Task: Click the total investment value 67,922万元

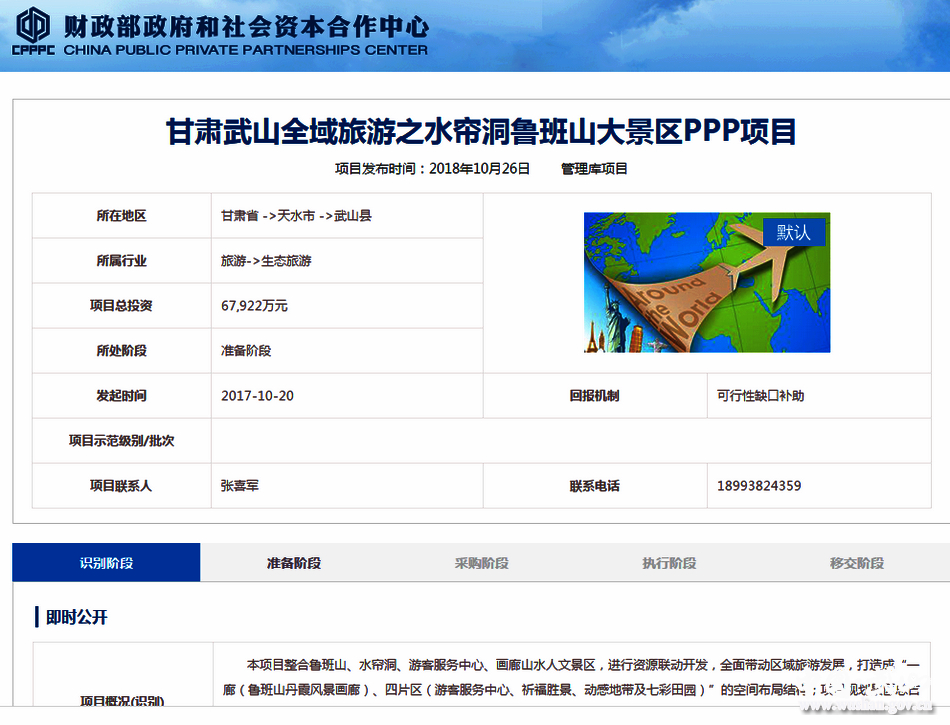Action: click(254, 306)
